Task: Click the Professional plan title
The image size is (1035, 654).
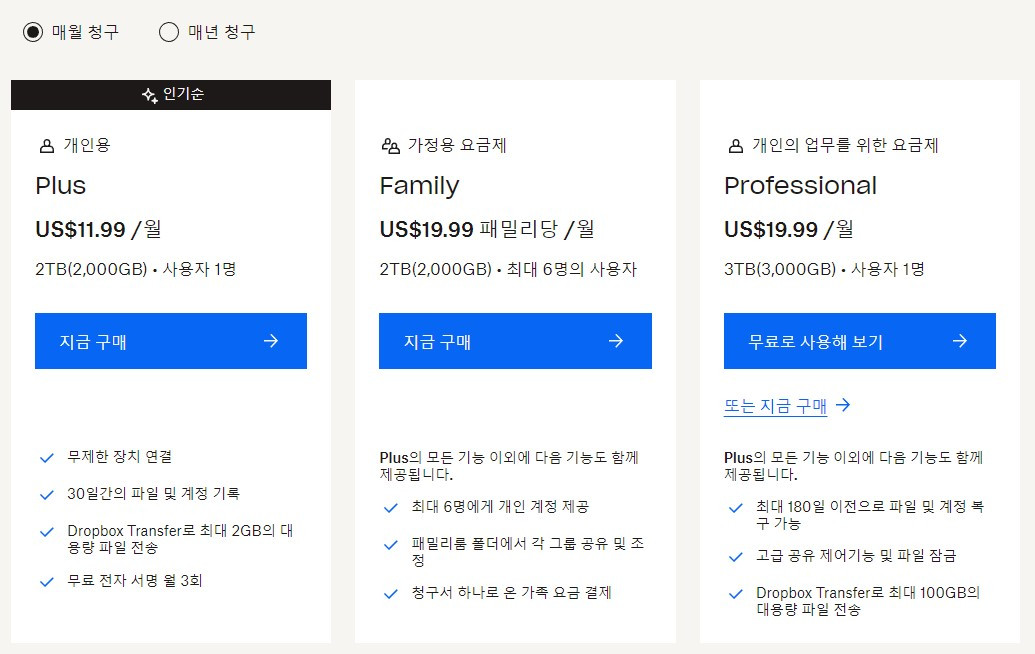Action: click(x=800, y=185)
